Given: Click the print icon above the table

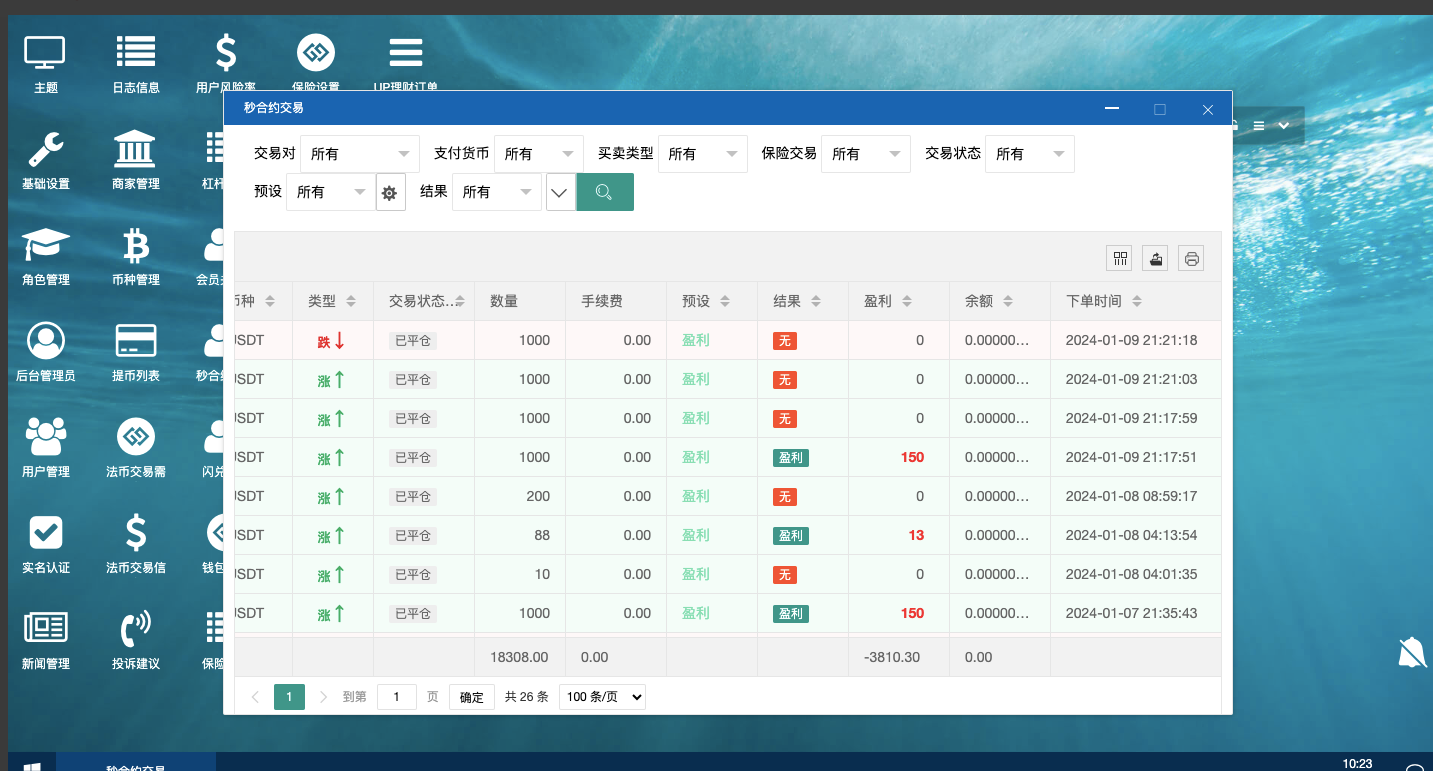Looking at the screenshot, I should click(x=1191, y=259).
